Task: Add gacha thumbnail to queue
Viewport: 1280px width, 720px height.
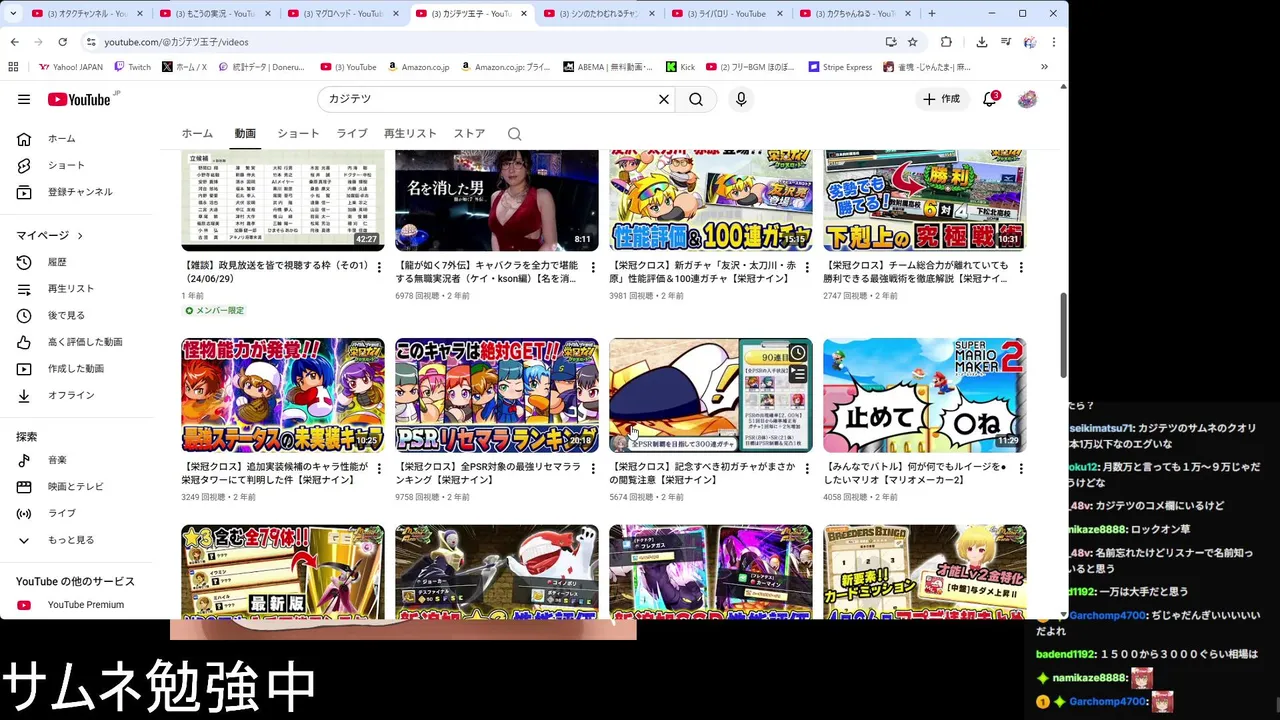Action: click(797, 375)
